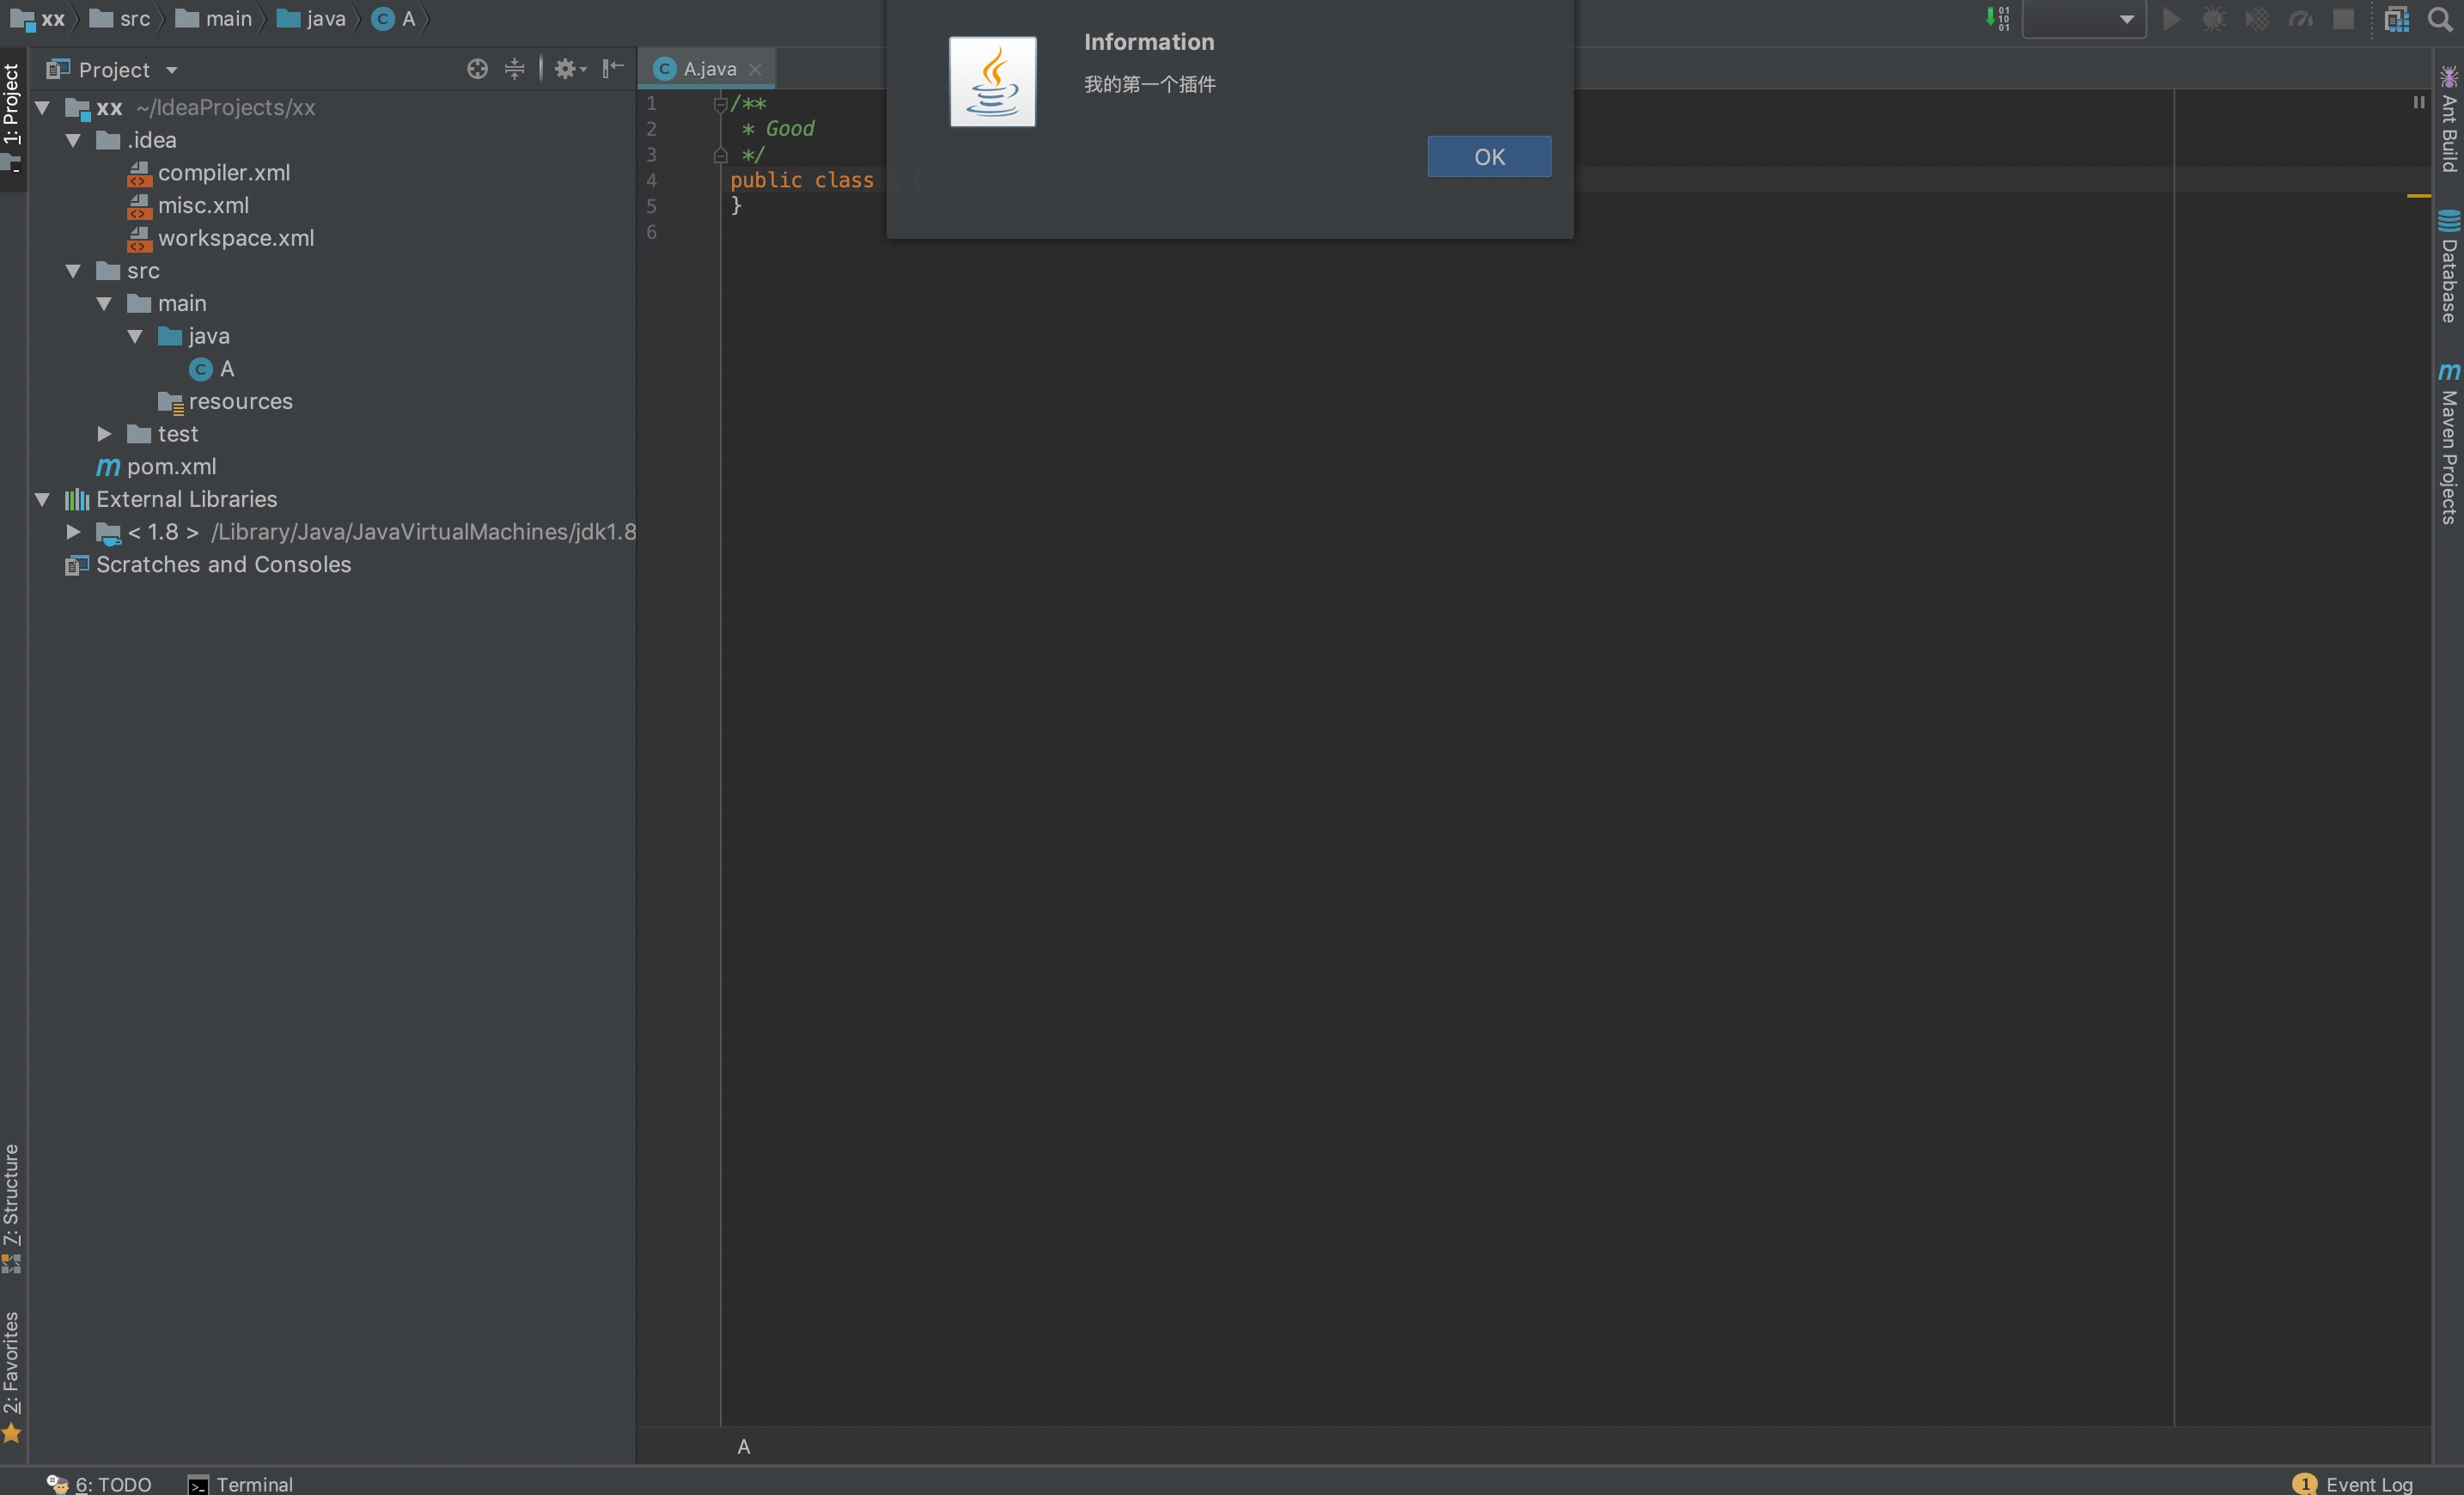Select misc.xml in the project tree
The height and width of the screenshot is (1495, 2464).
pos(203,205)
